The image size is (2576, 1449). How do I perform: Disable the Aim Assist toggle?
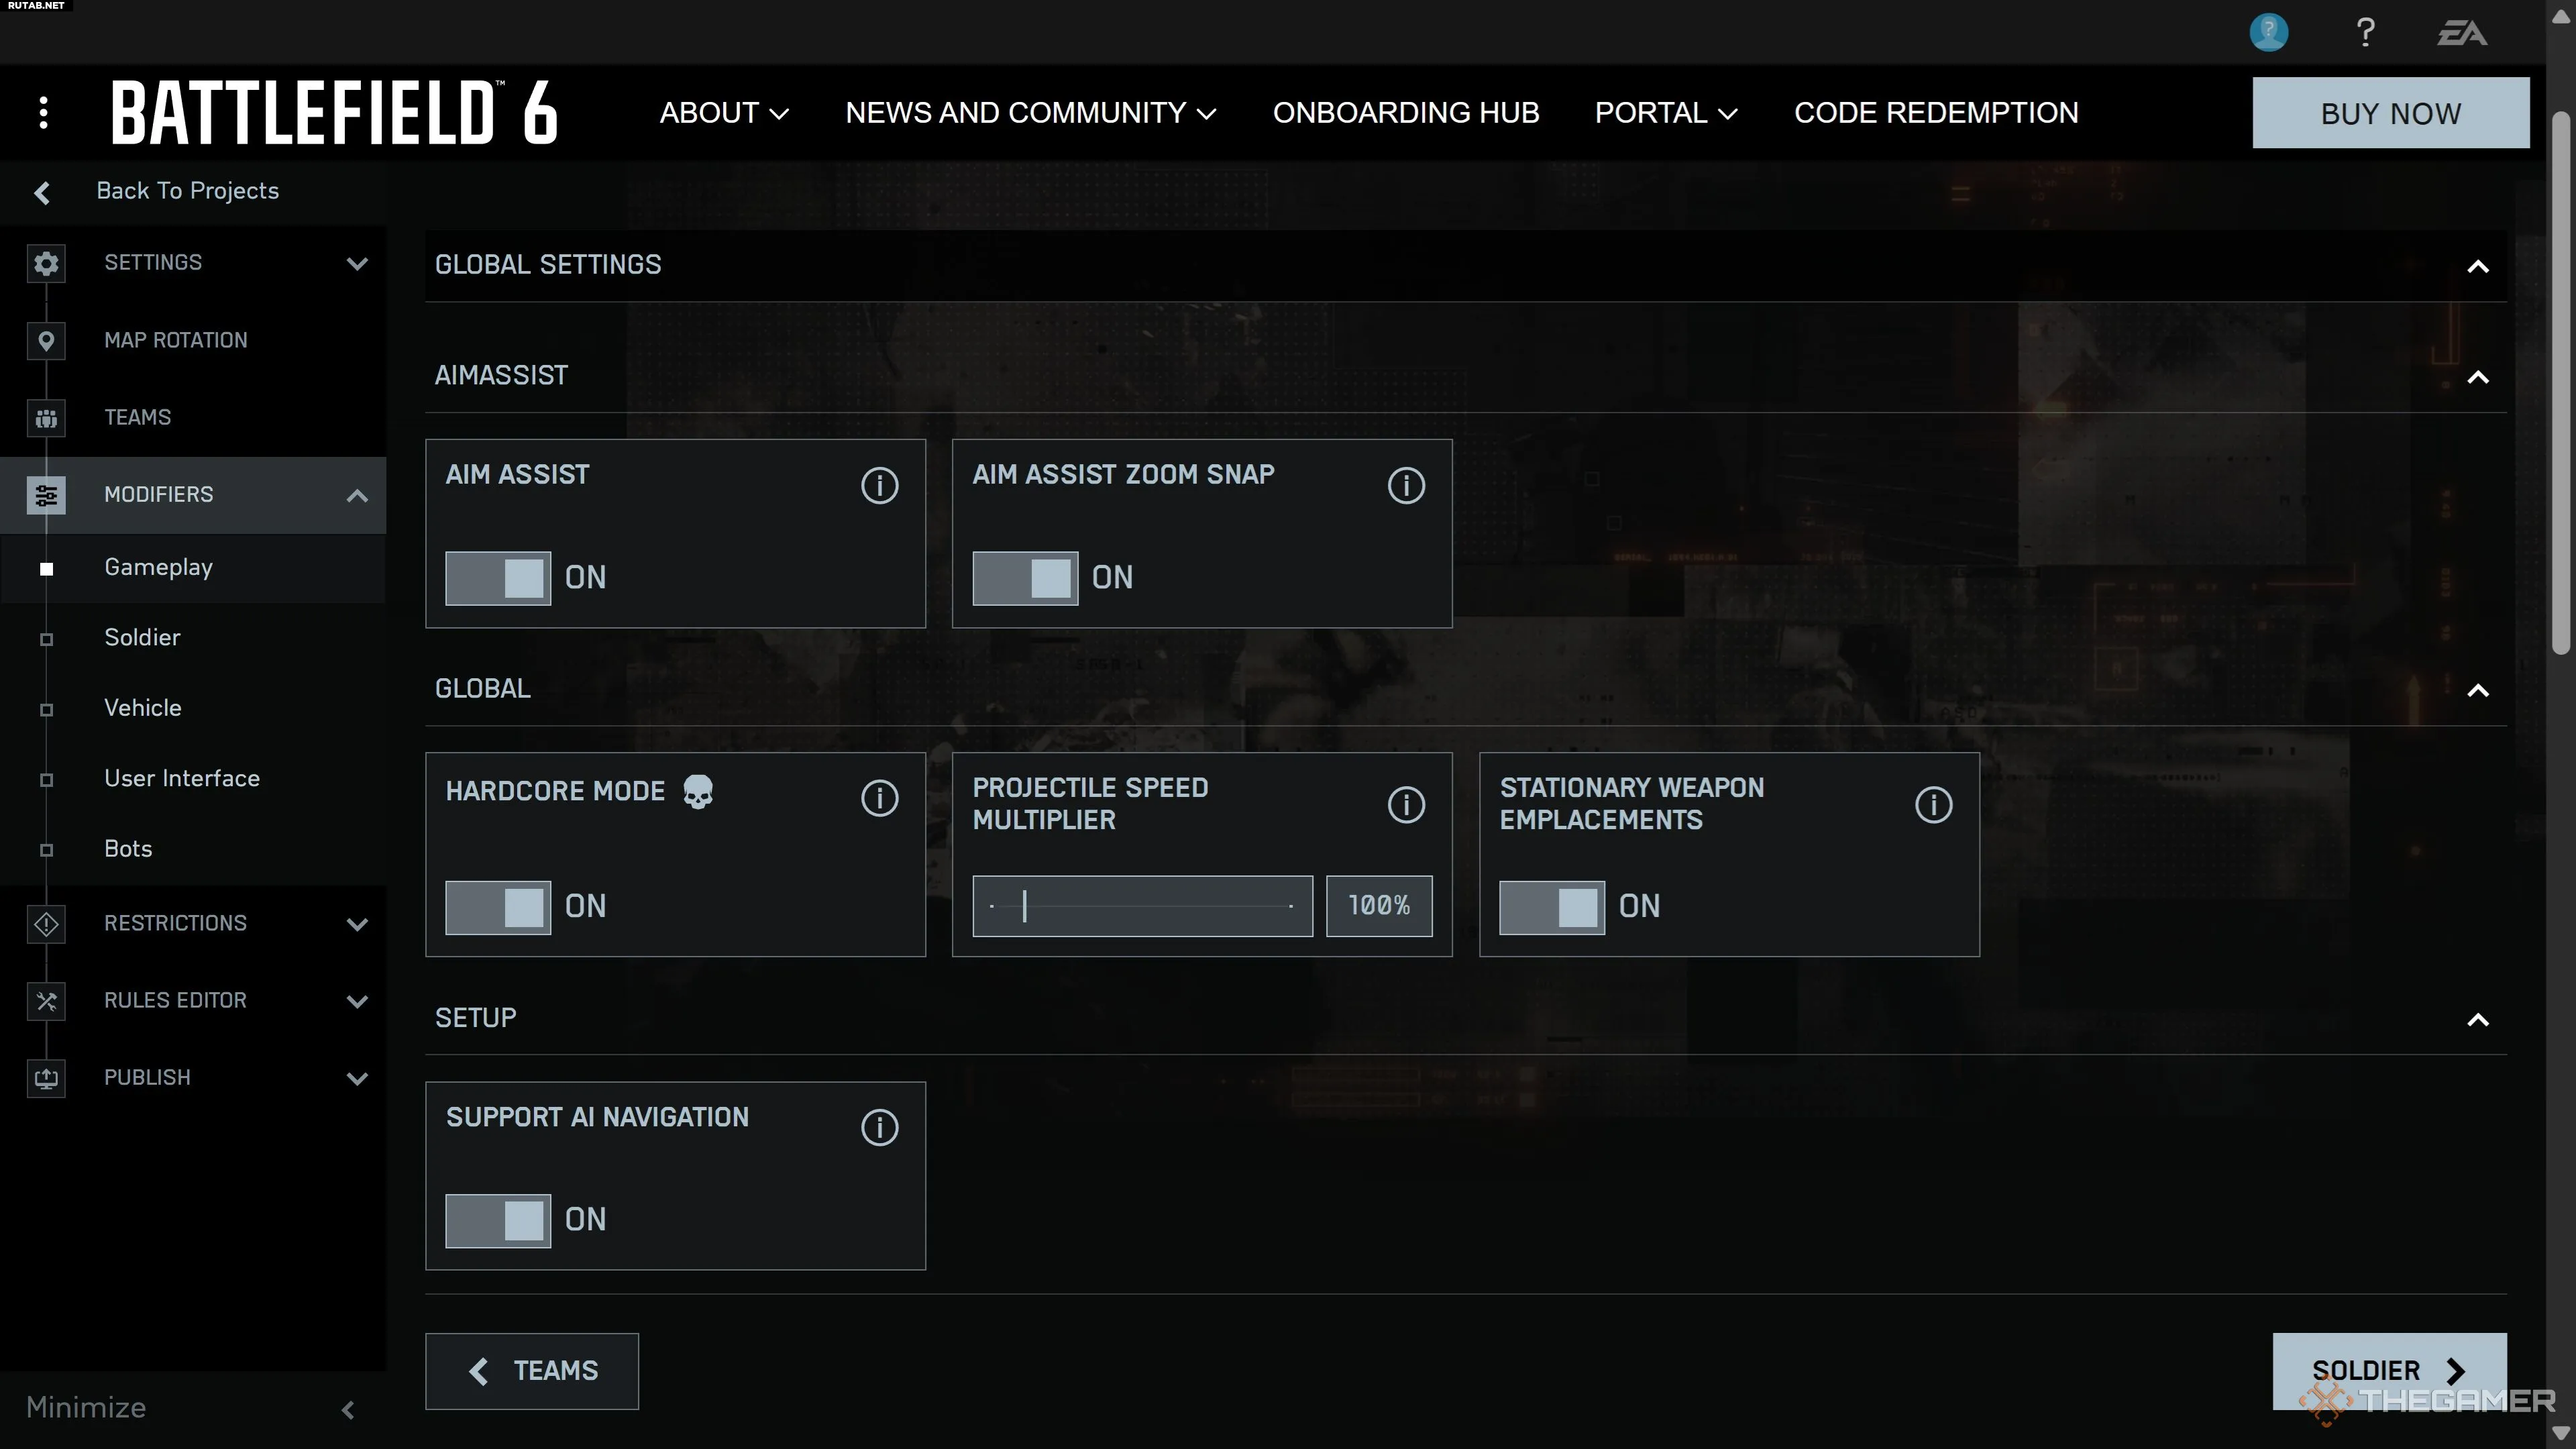(x=498, y=578)
